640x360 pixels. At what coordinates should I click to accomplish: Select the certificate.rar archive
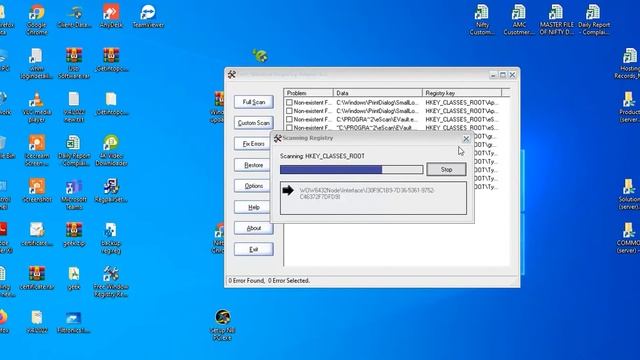click(37, 278)
